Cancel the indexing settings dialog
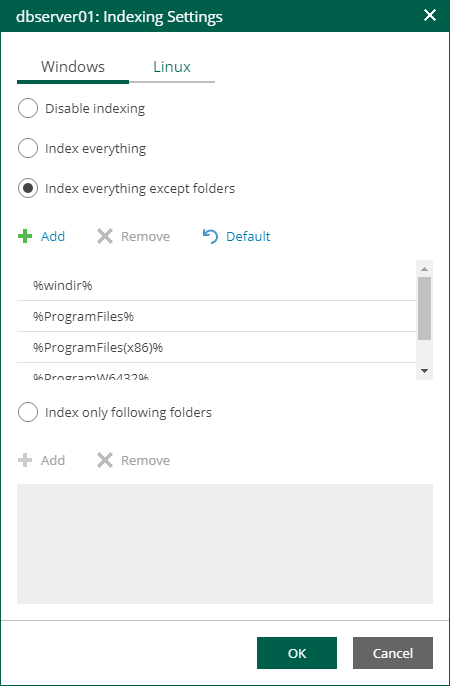This screenshot has width=450, height=686. (393, 653)
